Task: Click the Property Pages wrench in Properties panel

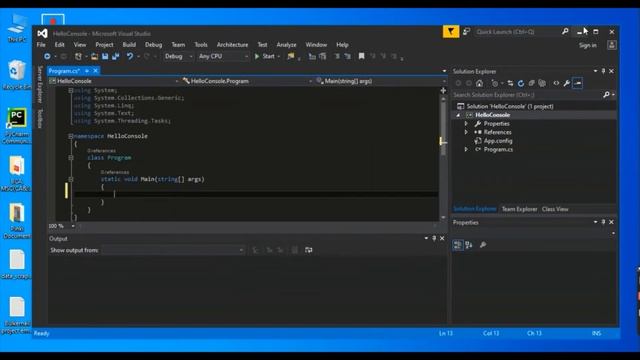Action: click(483, 245)
